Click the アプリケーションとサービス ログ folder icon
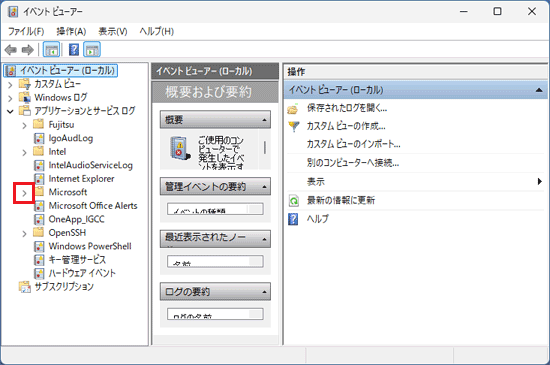The height and width of the screenshot is (365, 550). click(x=25, y=111)
